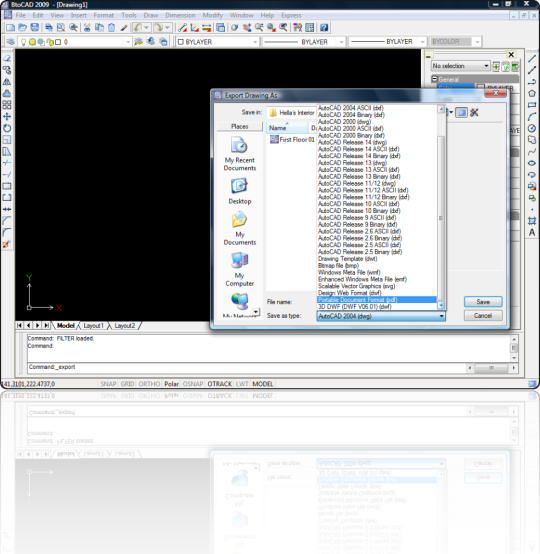
Task: Select the Mirror tool in left toolbar
Action: point(7,82)
